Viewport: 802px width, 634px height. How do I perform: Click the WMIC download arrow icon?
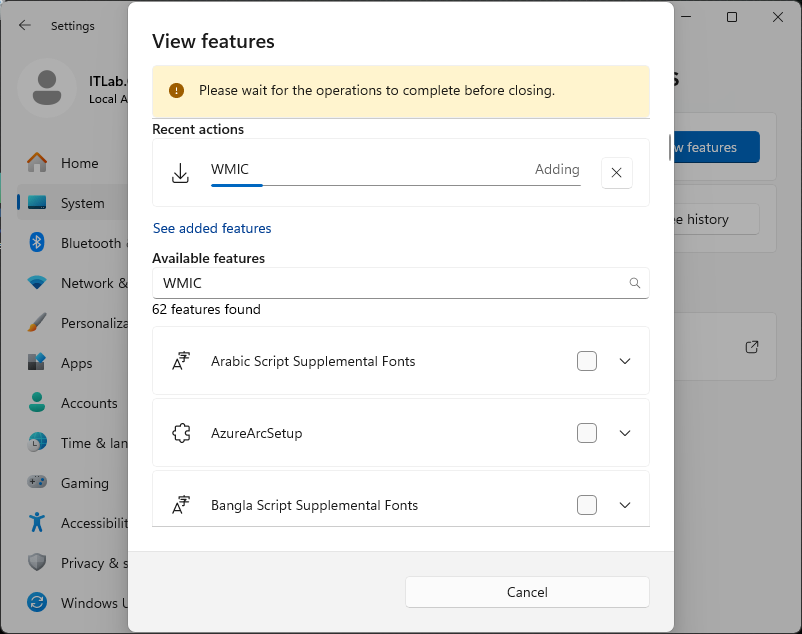181,173
